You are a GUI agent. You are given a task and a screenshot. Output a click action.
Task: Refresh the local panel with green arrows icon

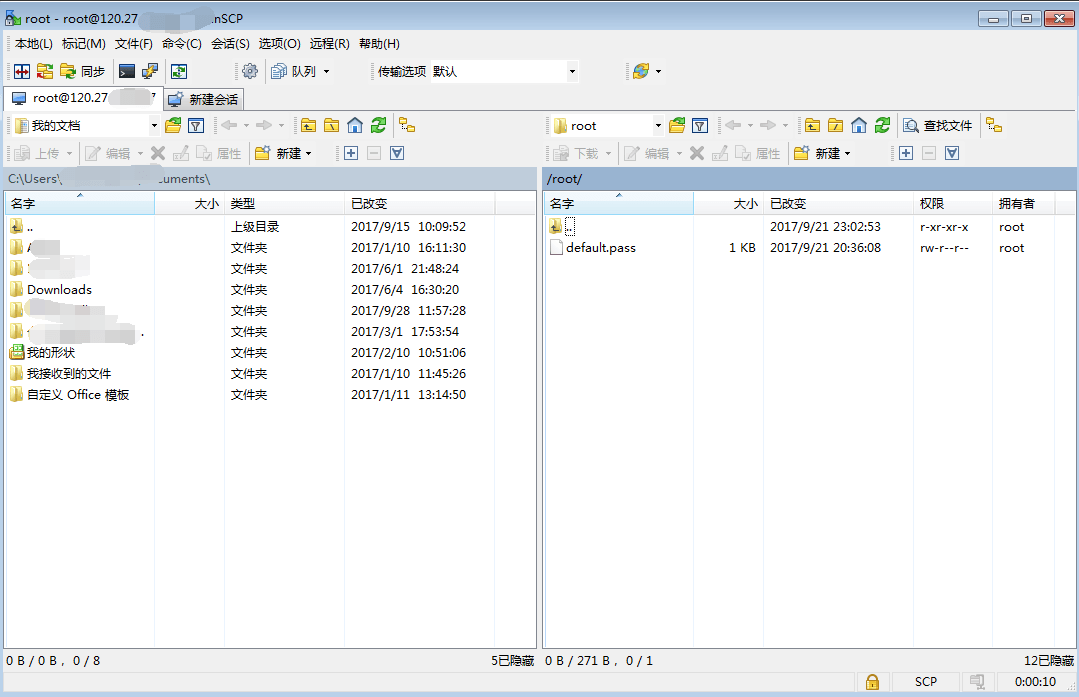coord(378,126)
